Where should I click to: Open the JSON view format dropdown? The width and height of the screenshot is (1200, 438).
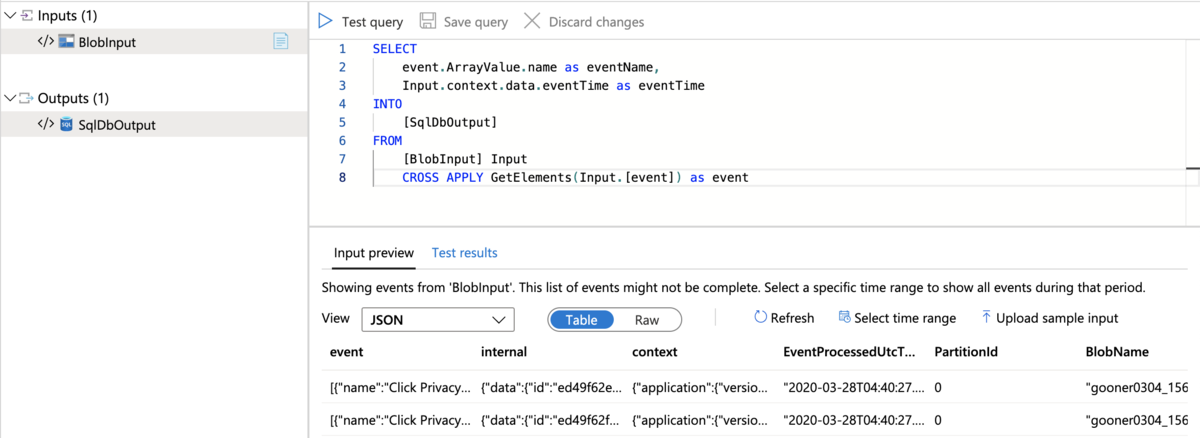click(437, 320)
